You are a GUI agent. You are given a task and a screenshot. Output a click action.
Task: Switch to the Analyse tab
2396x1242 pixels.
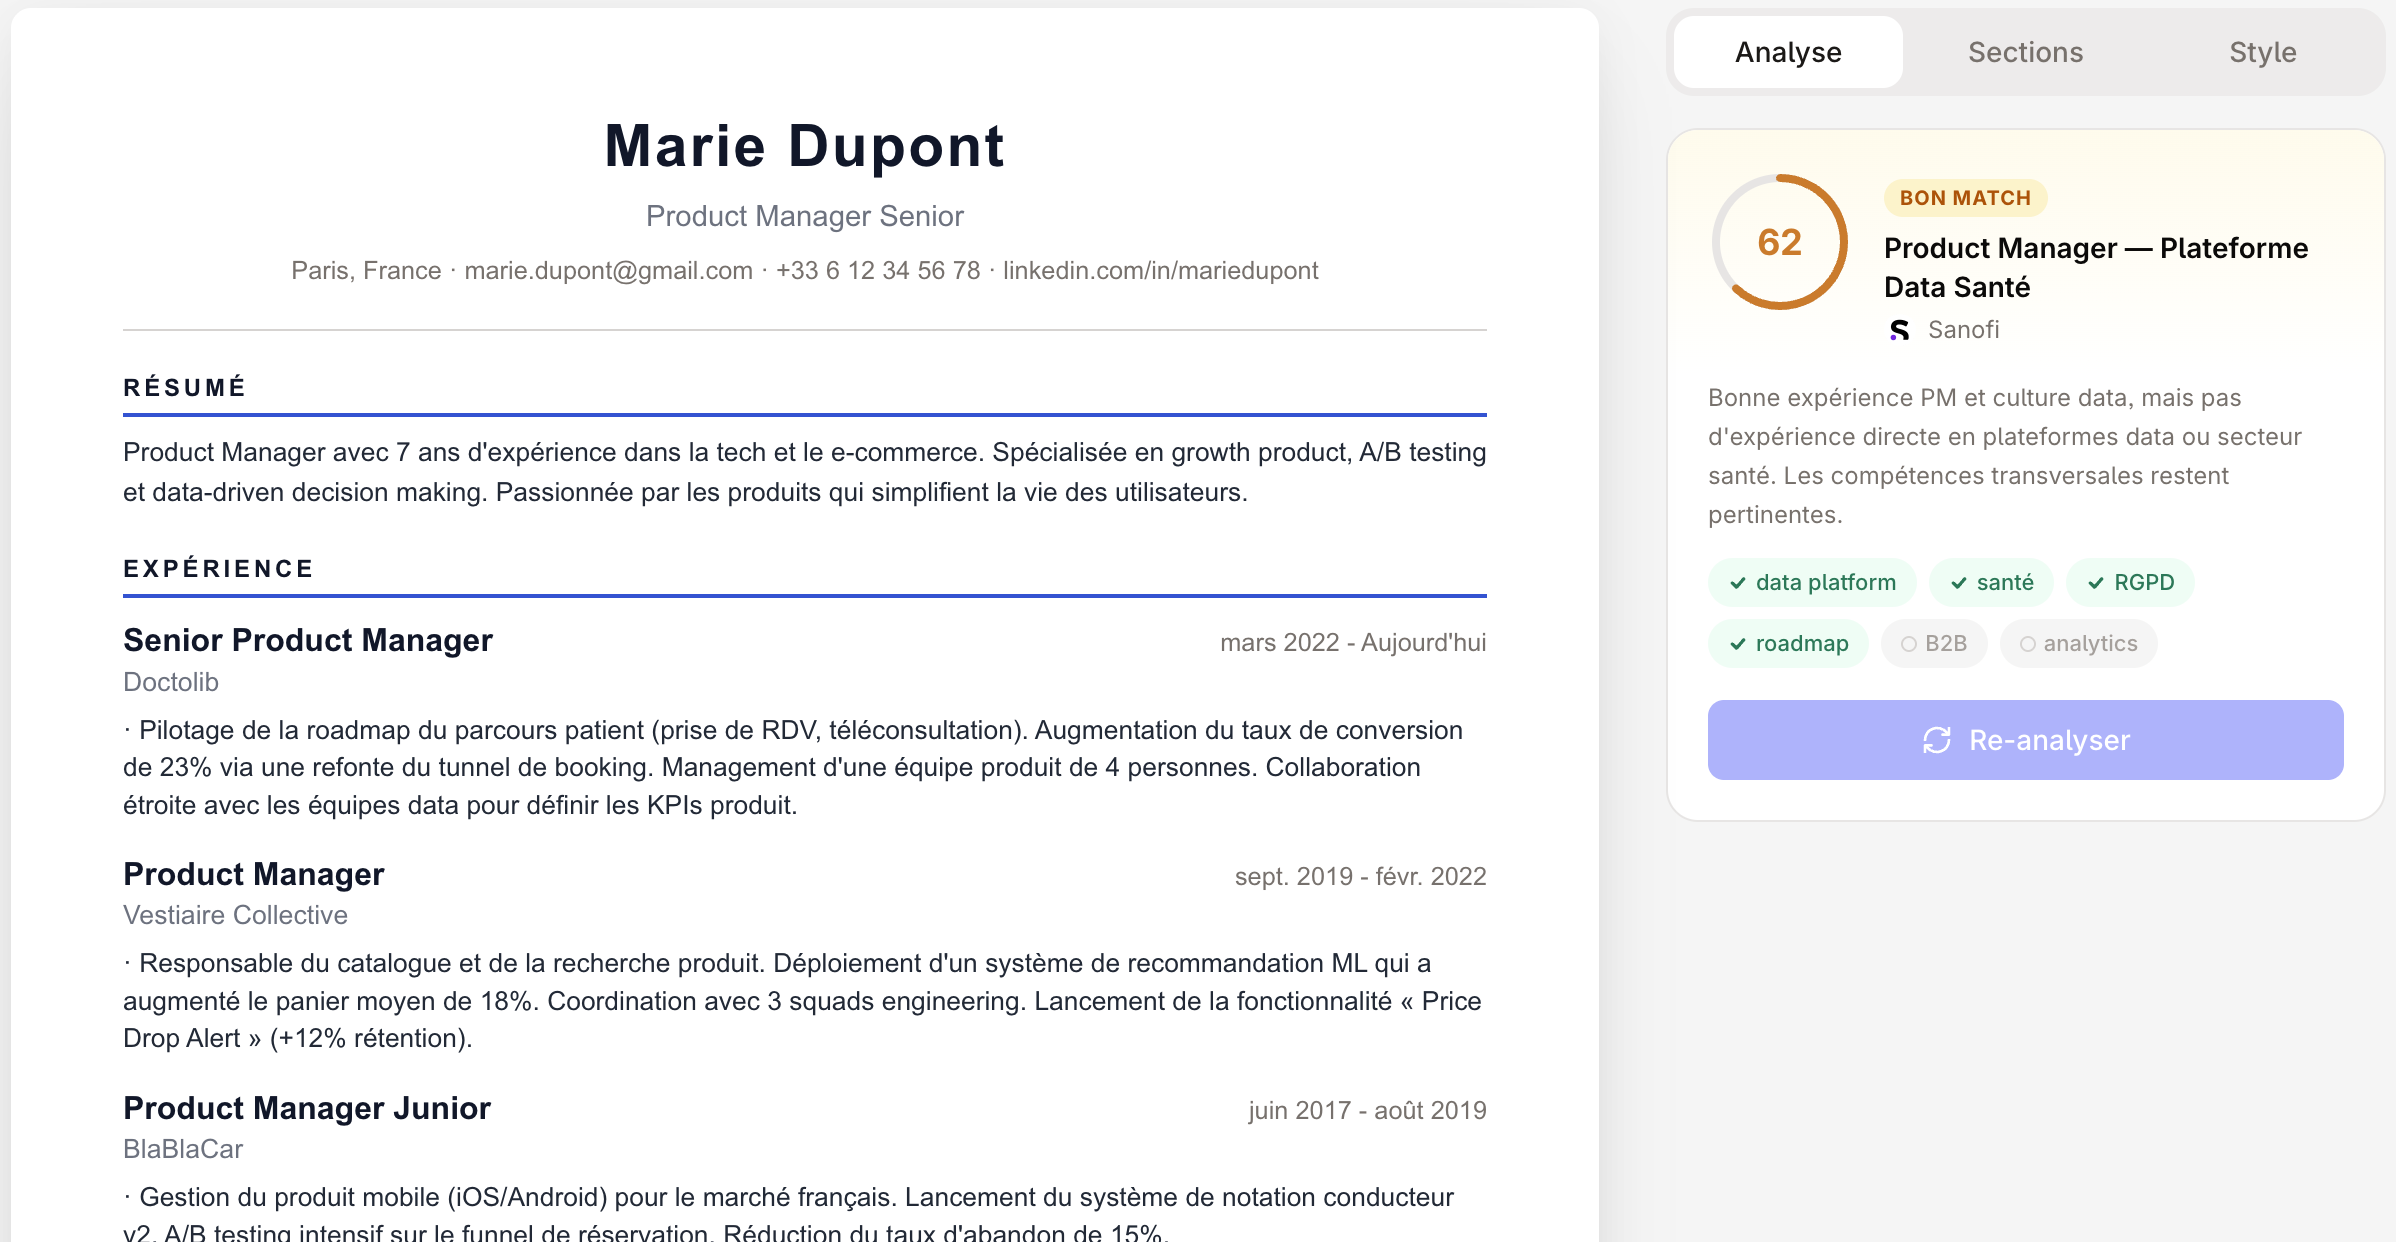1788,52
